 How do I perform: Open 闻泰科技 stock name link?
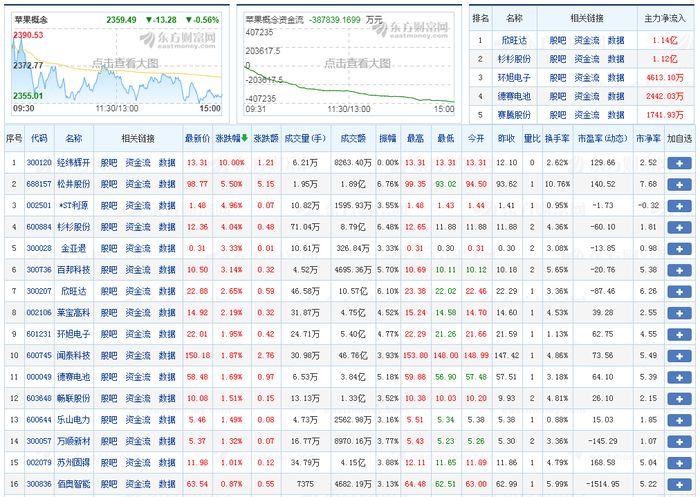point(74,355)
